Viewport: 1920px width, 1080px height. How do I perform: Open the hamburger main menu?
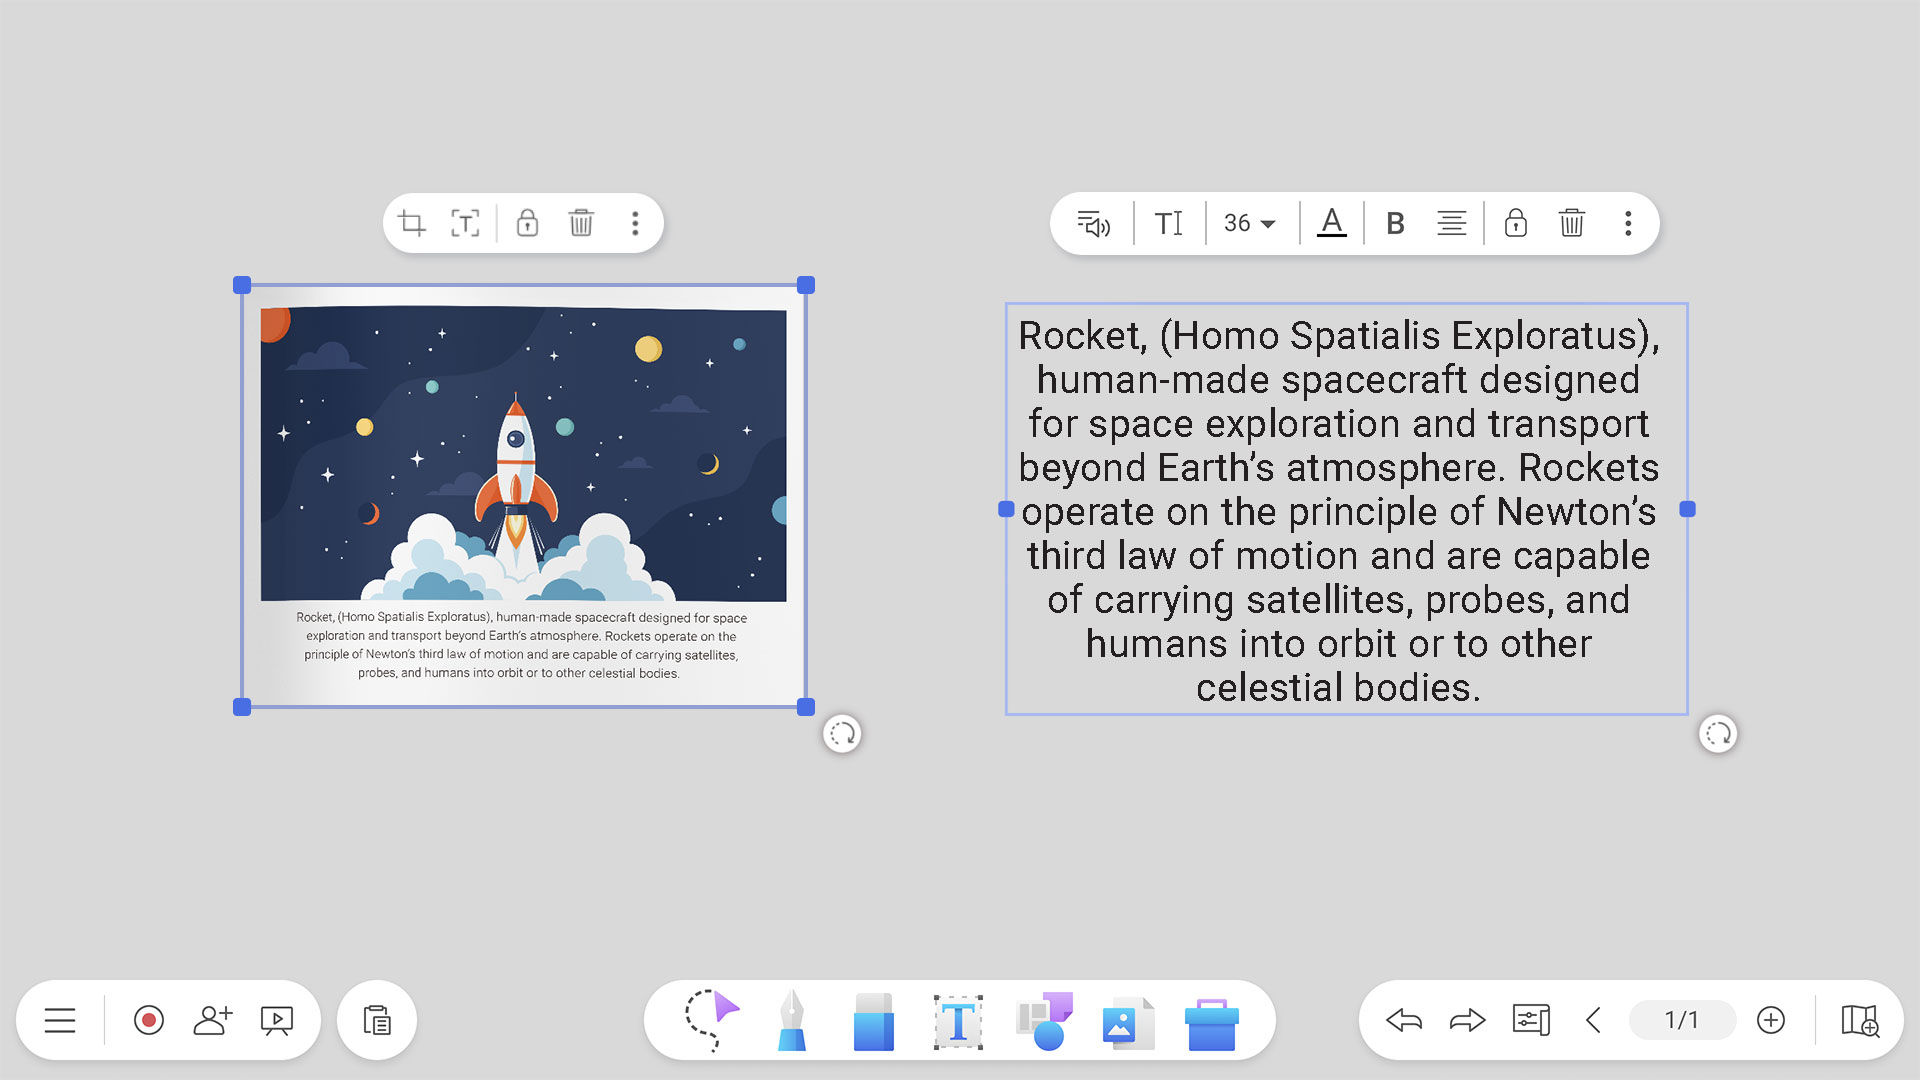pos(60,1020)
